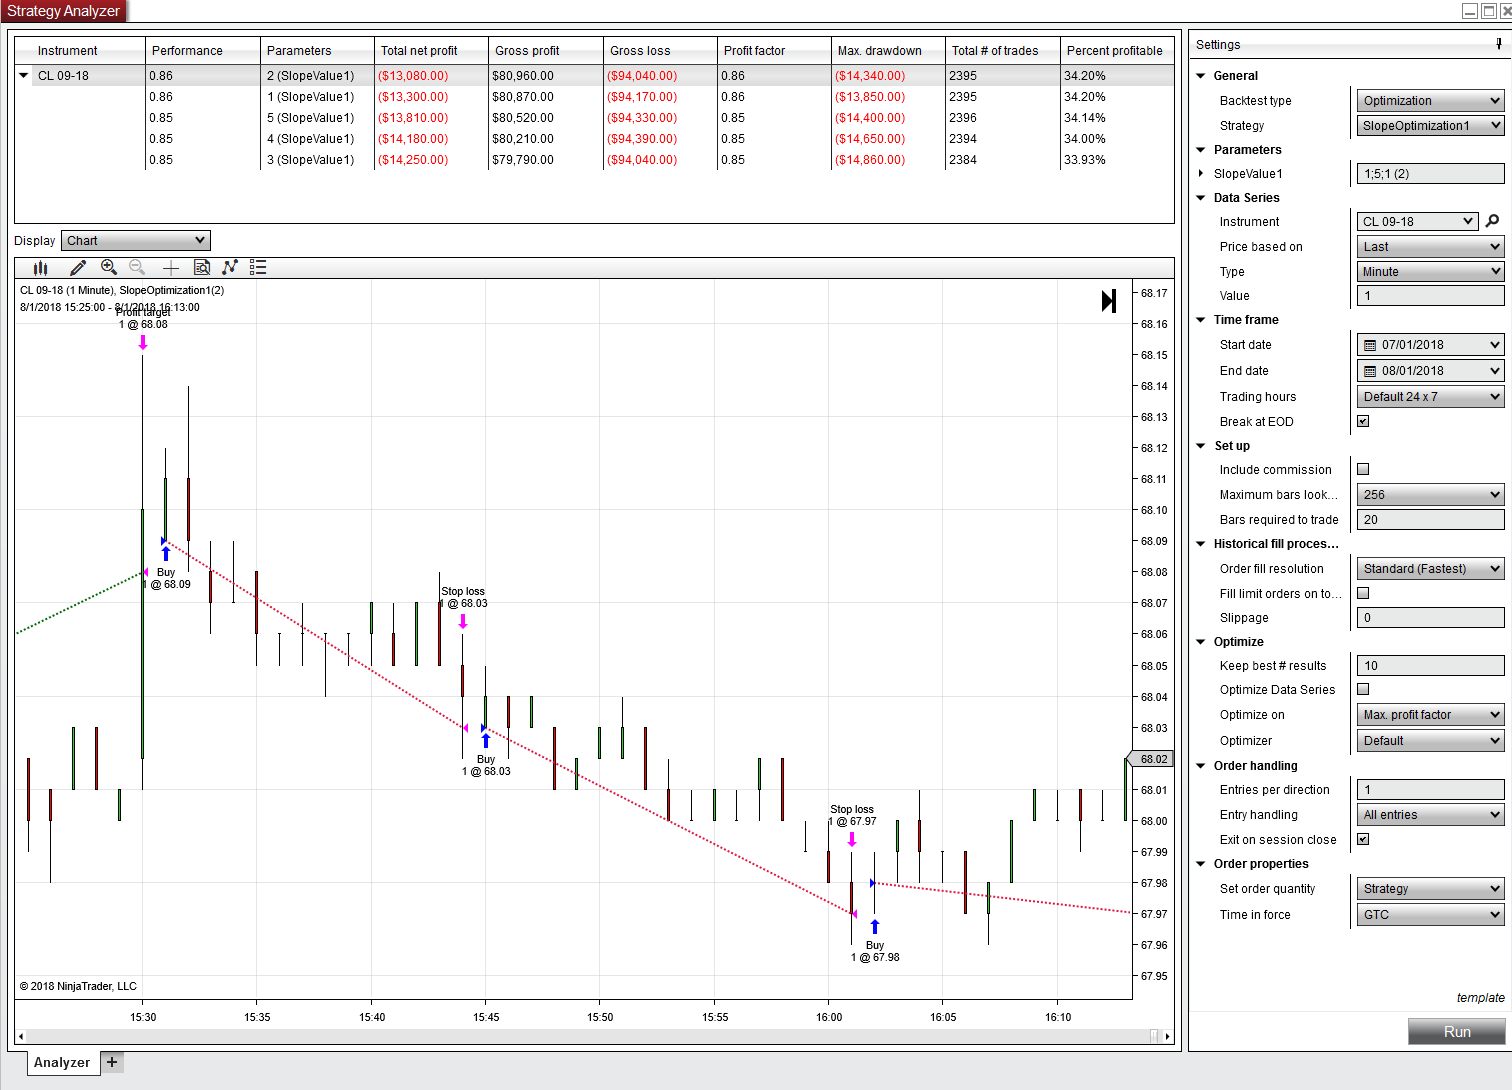This screenshot has height=1090, width=1512.
Task: Toggle the Exit on session close checkbox
Action: [1363, 839]
